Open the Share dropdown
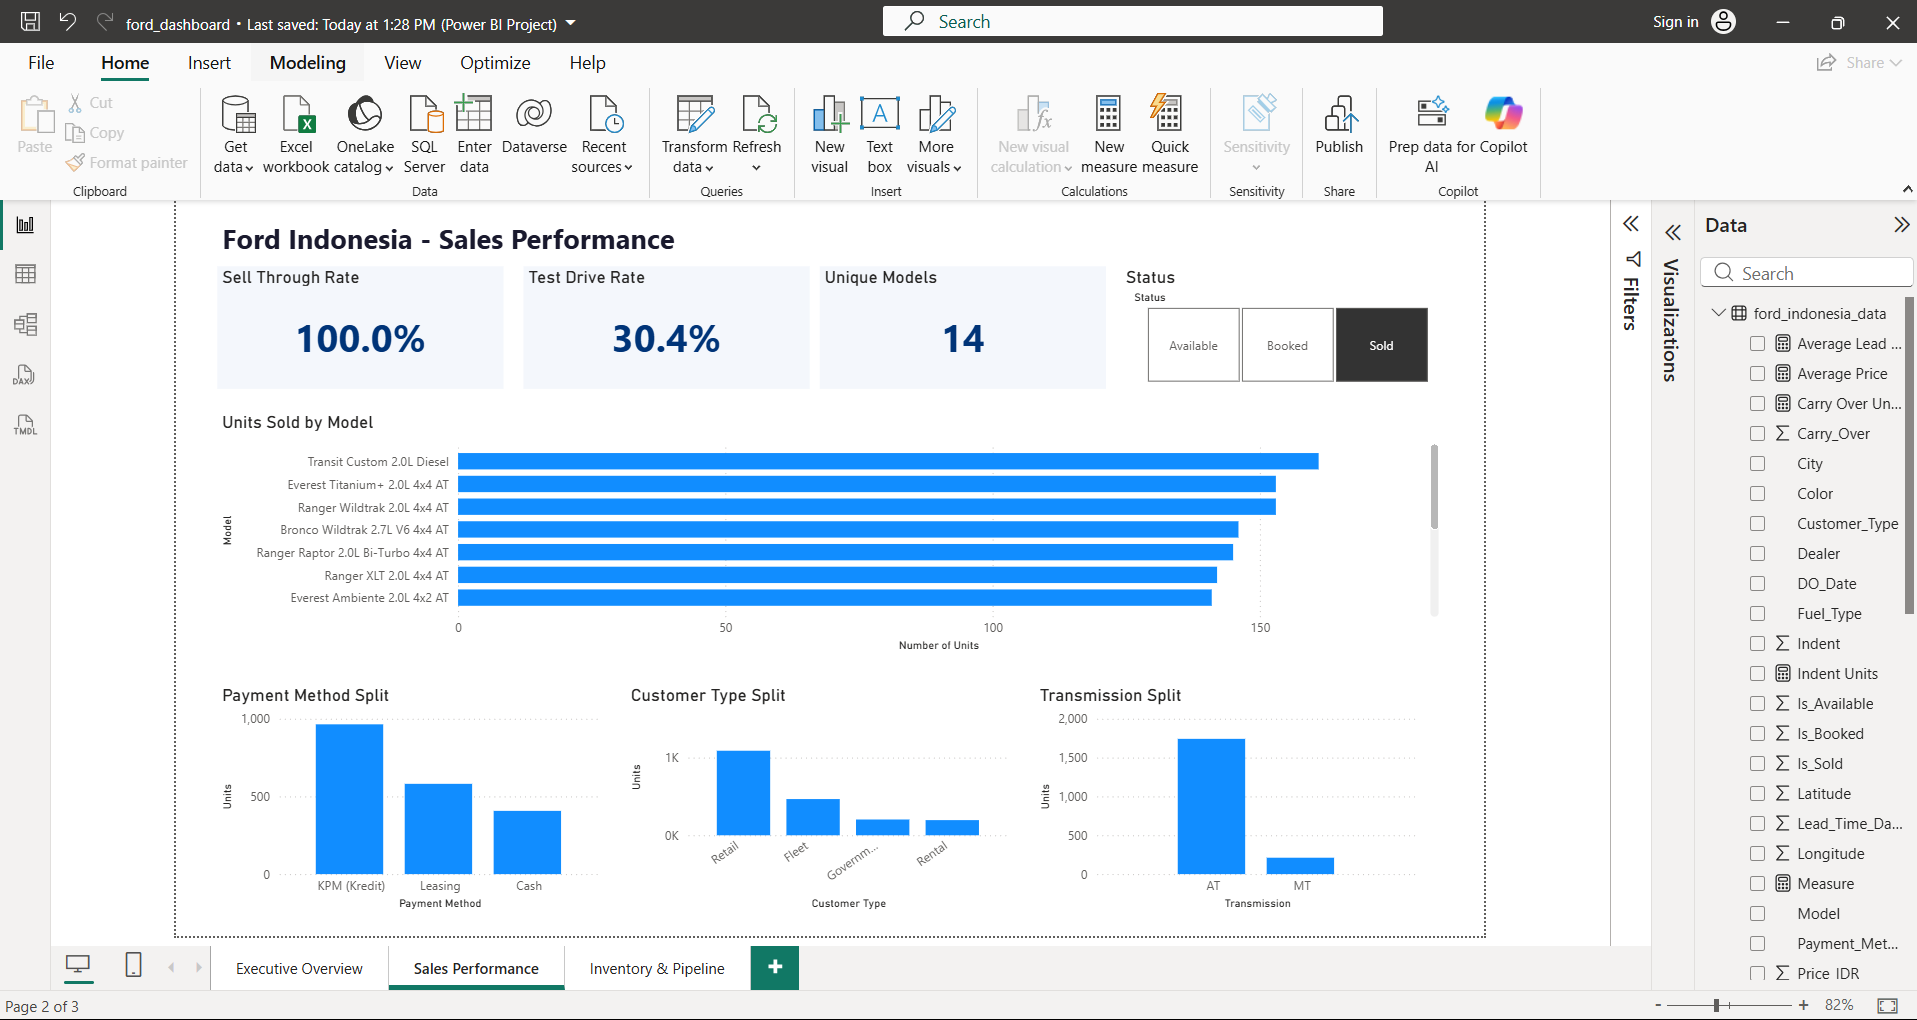Image resolution: width=1917 pixels, height=1020 pixels. tap(1860, 62)
